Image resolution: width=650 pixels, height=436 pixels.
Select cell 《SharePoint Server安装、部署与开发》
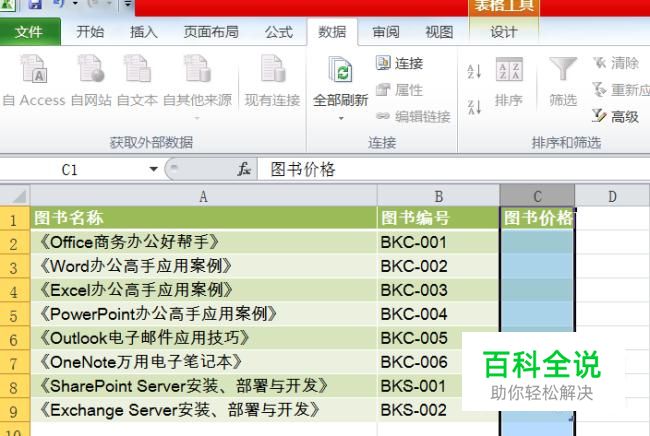pyautogui.click(x=203, y=386)
